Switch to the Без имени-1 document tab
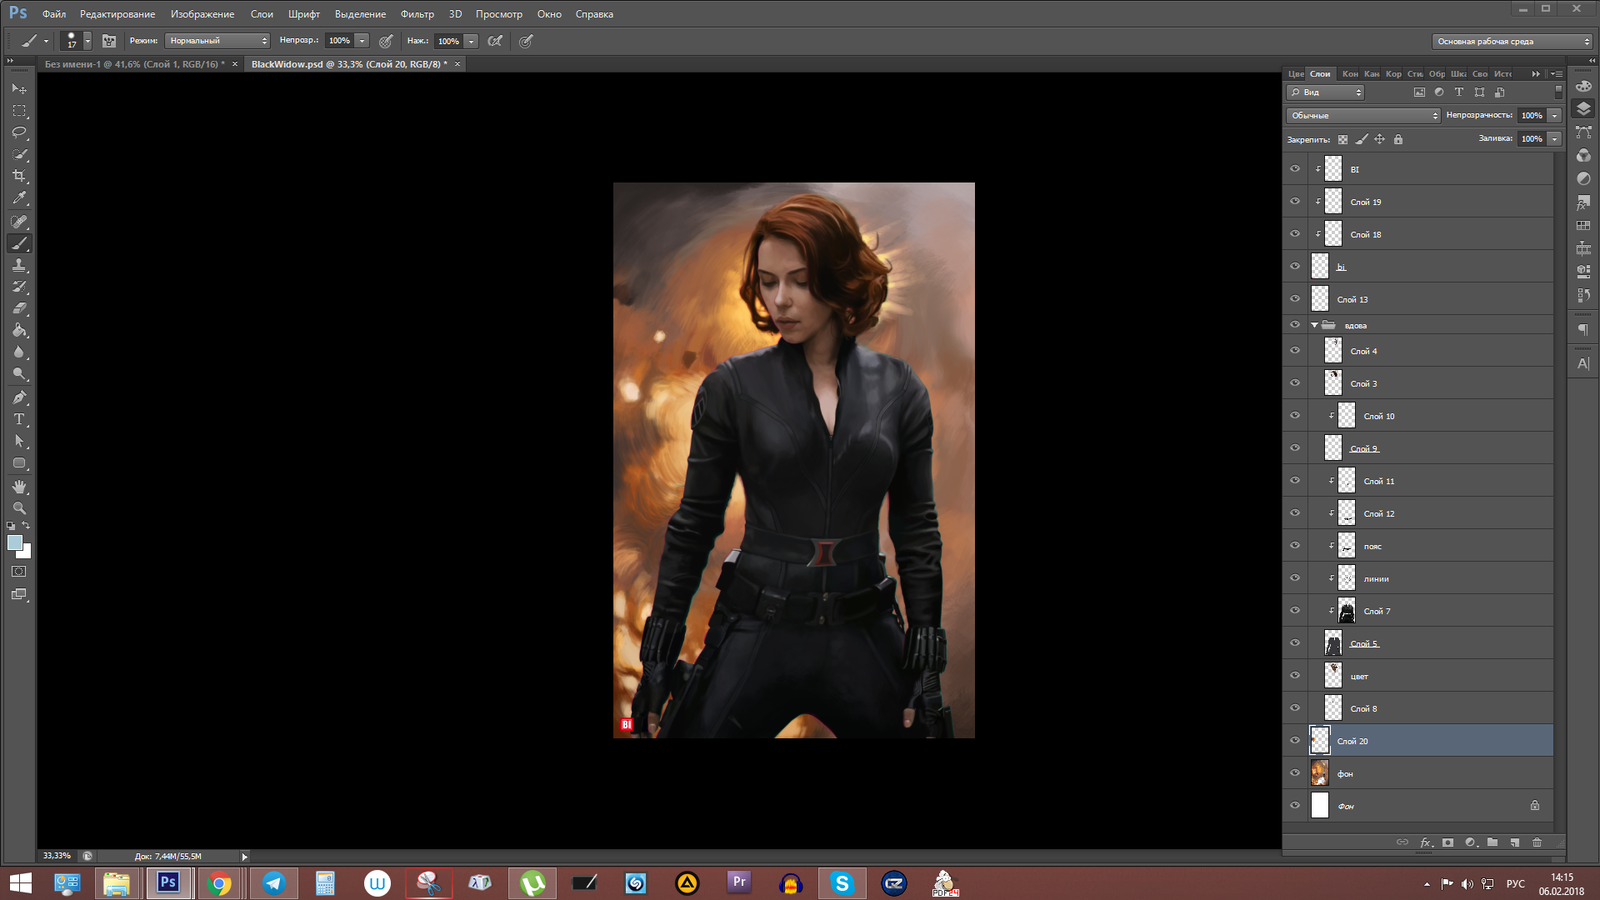Image resolution: width=1600 pixels, height=900 pixels. tap(134, 64)
